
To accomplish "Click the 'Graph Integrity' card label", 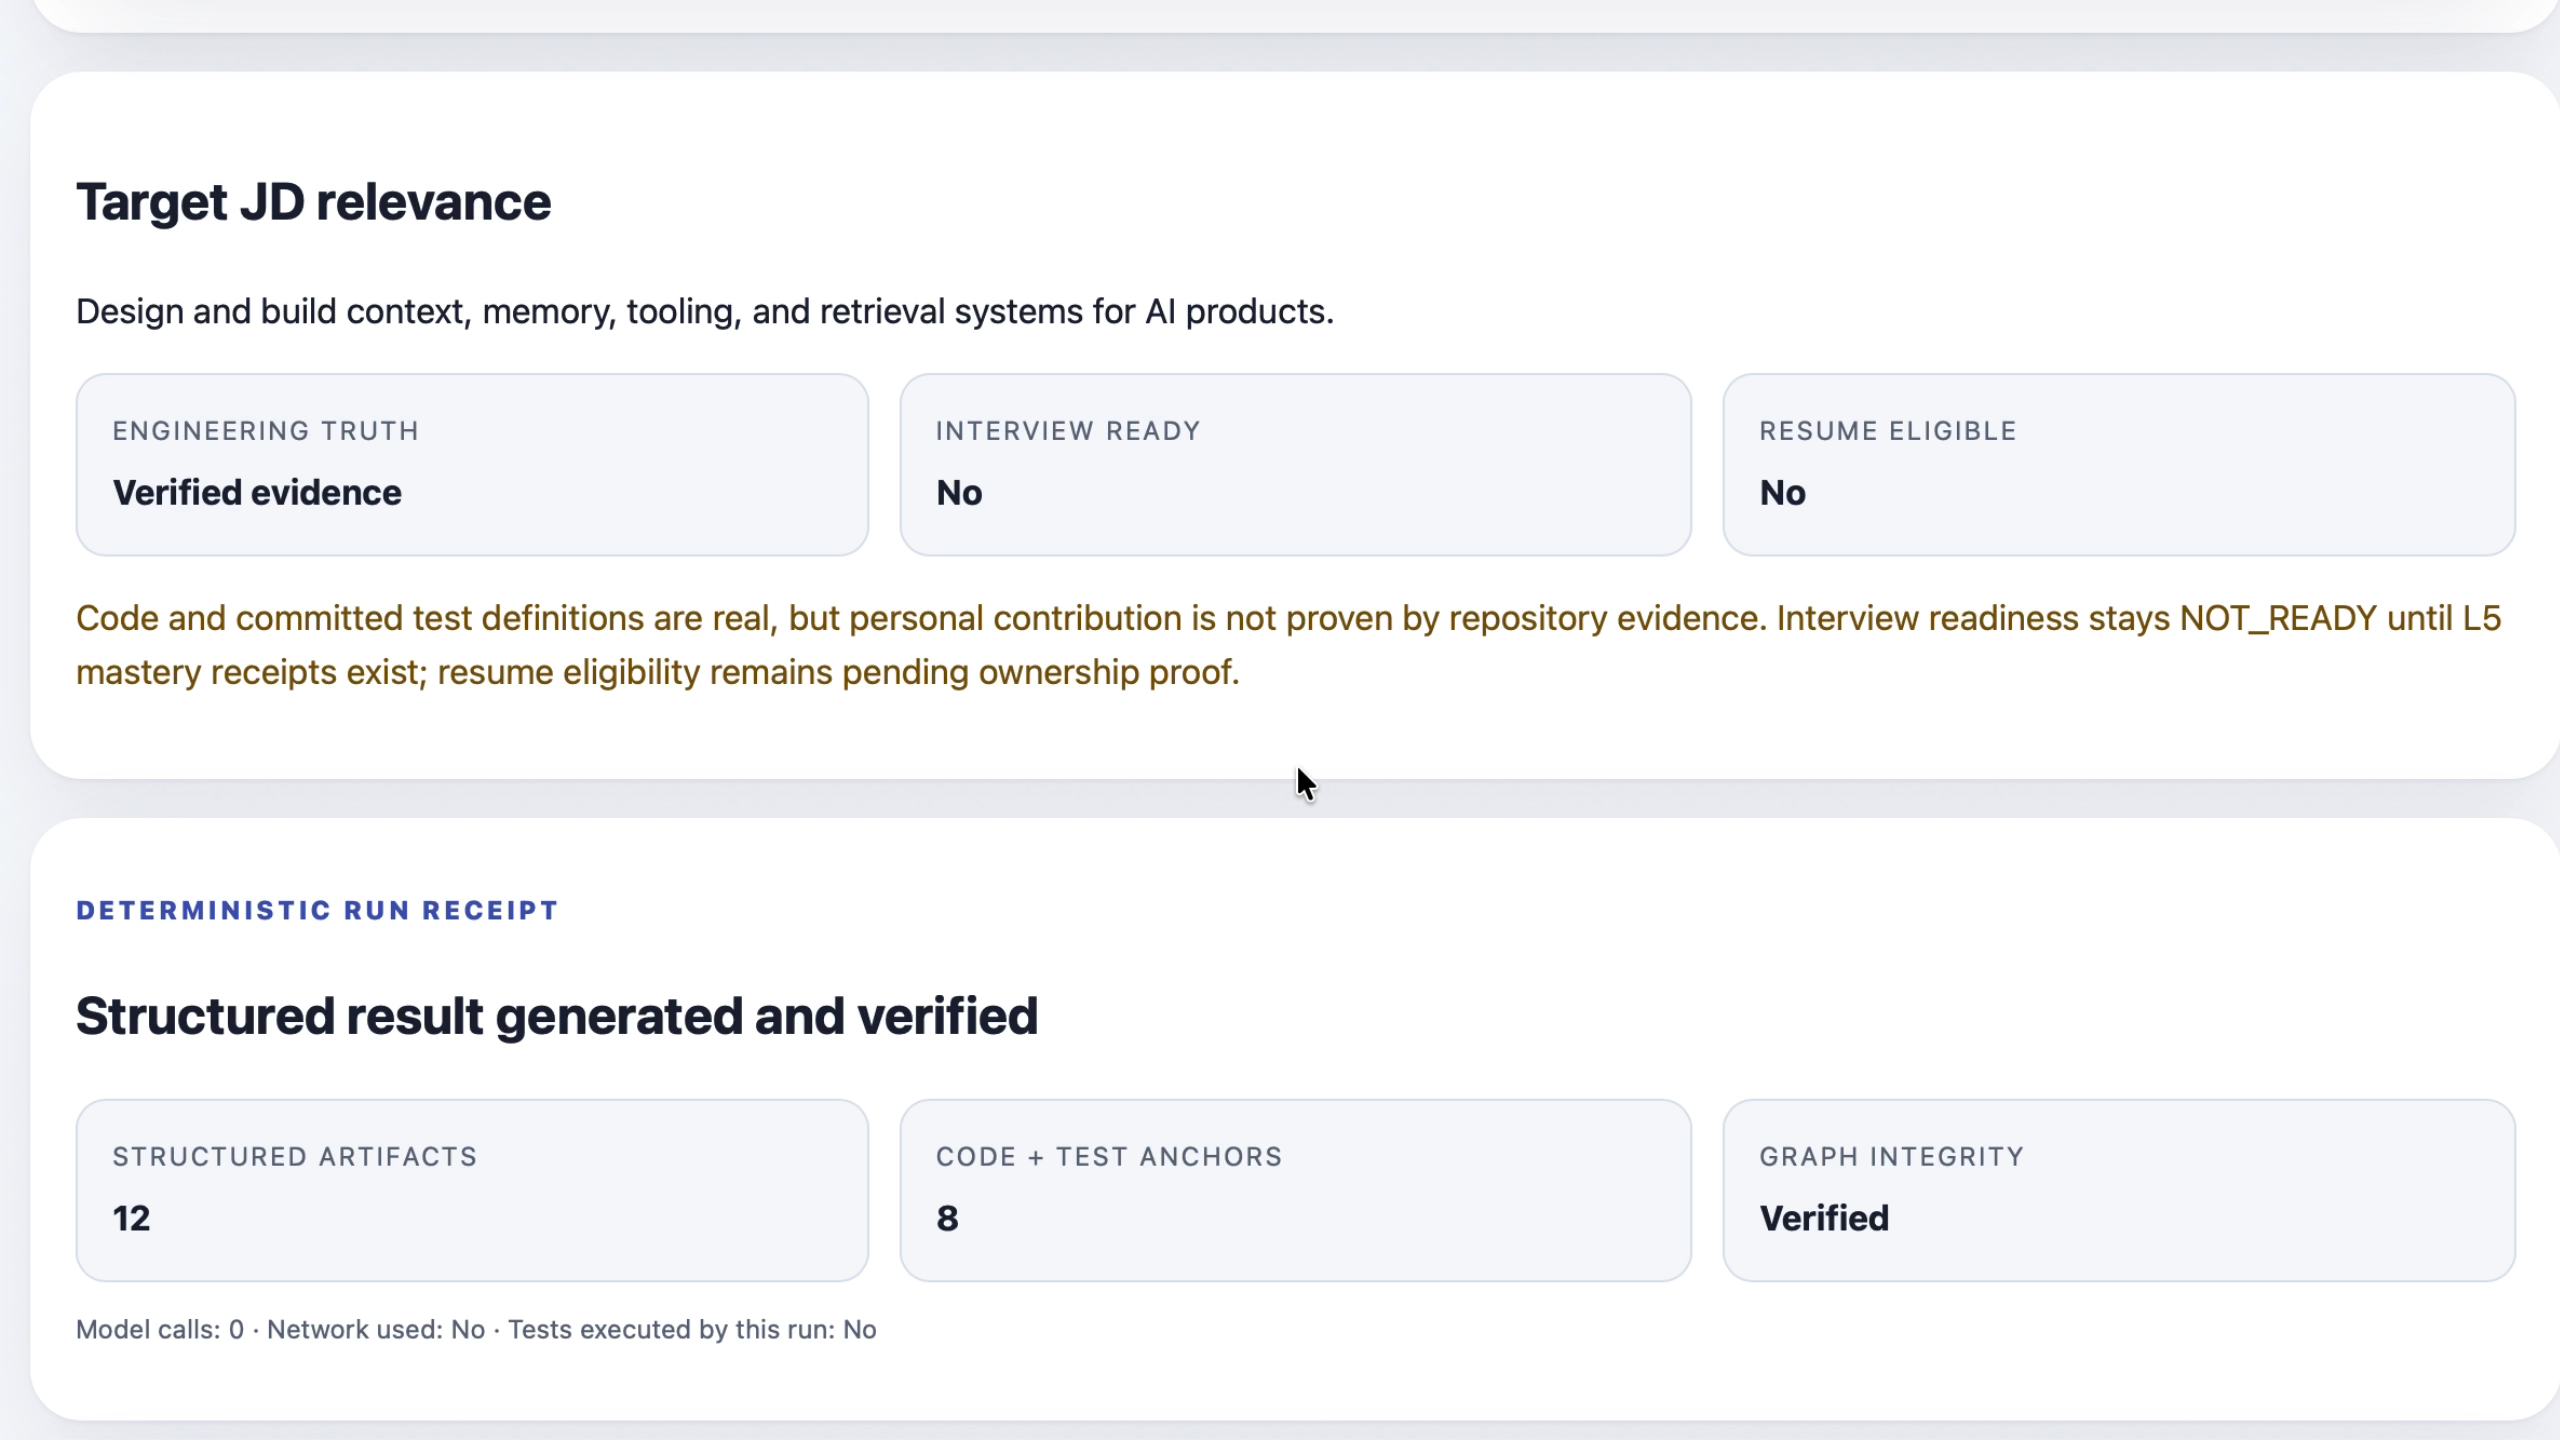I will click(x=1892, y=1157).
